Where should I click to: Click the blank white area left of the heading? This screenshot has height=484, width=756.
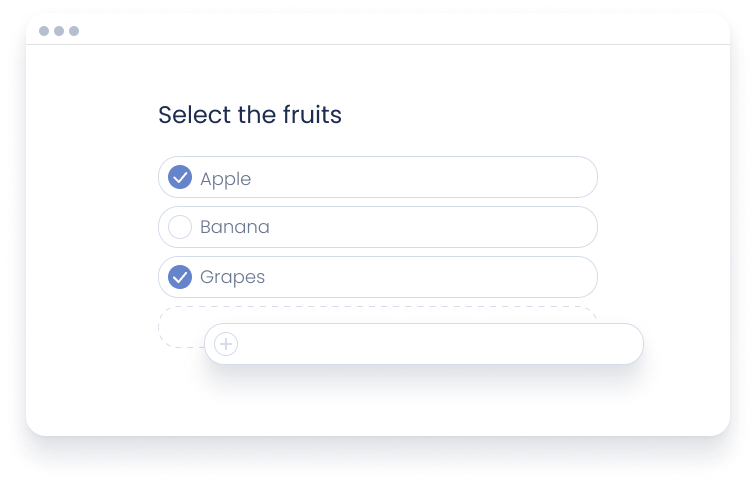(x=90, y=115)
